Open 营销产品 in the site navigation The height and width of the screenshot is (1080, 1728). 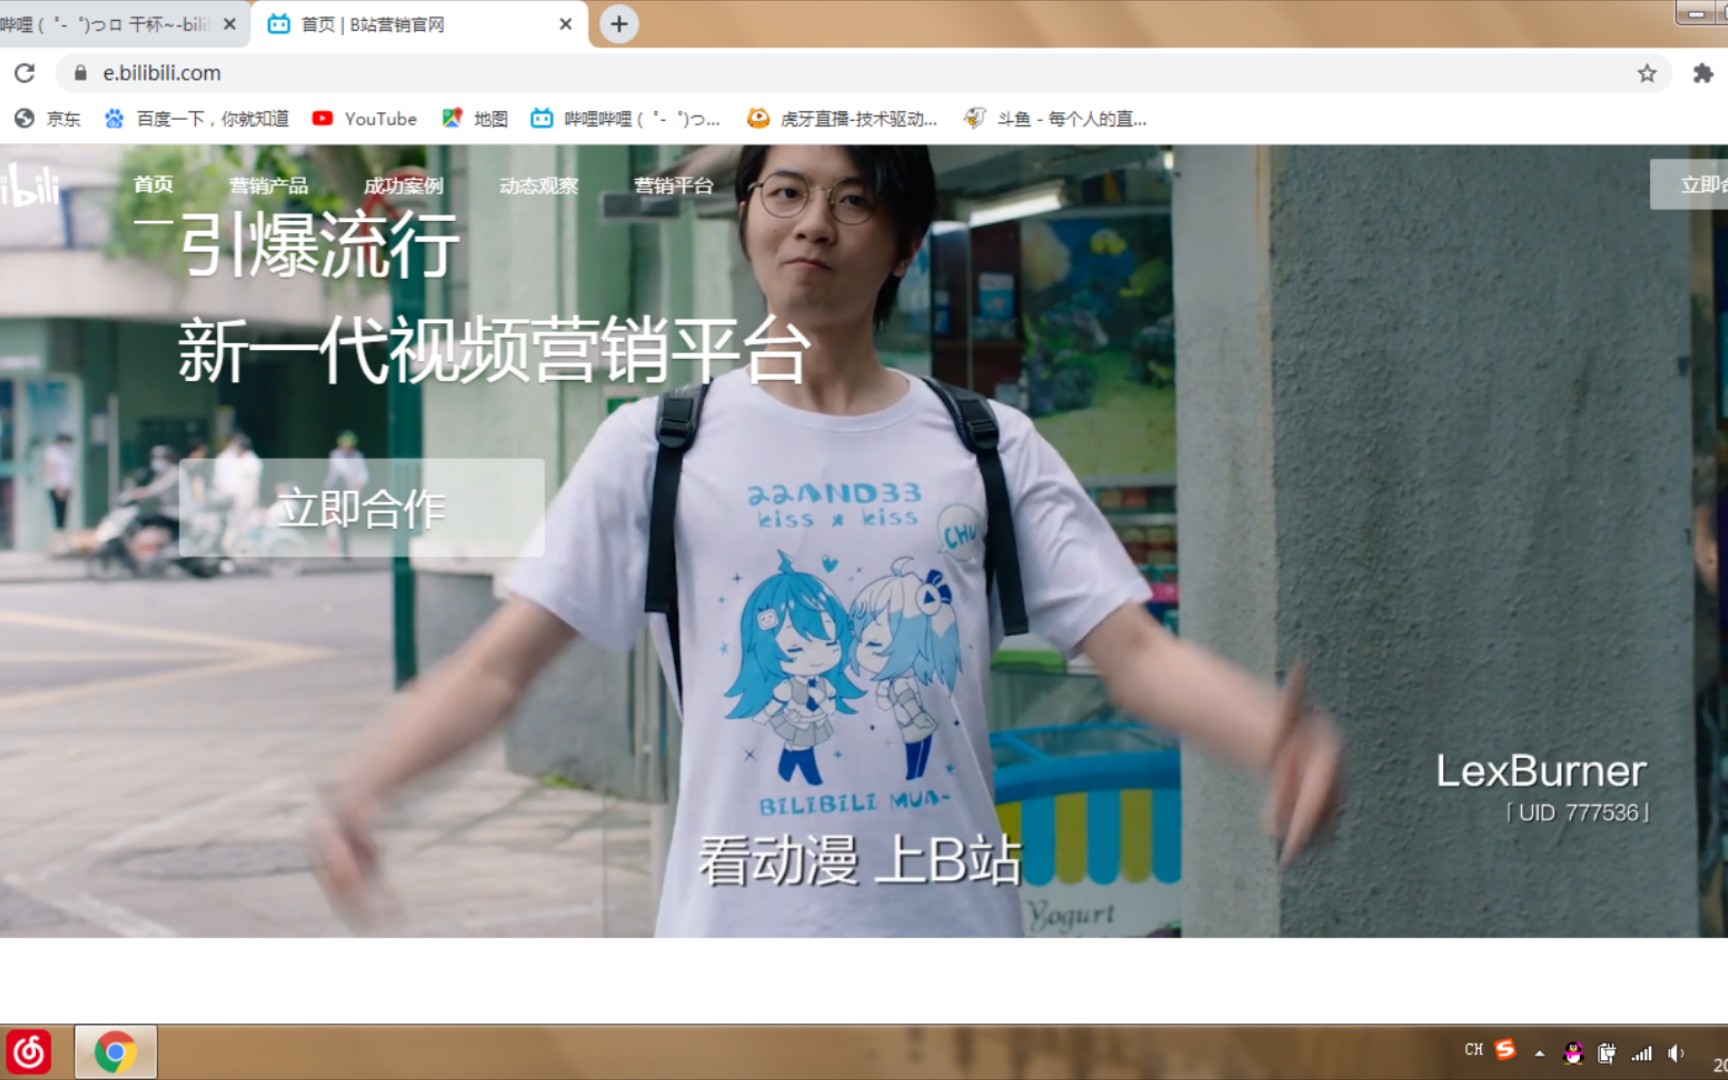(268, 185)
